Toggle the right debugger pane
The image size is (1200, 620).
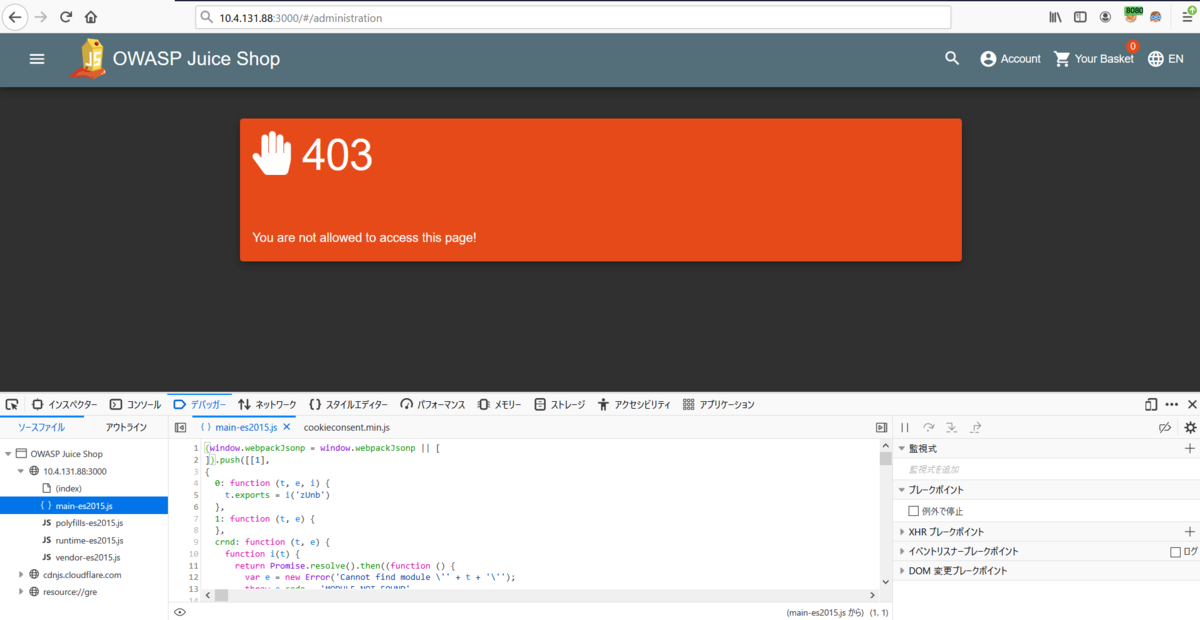(x=881, y=427)
